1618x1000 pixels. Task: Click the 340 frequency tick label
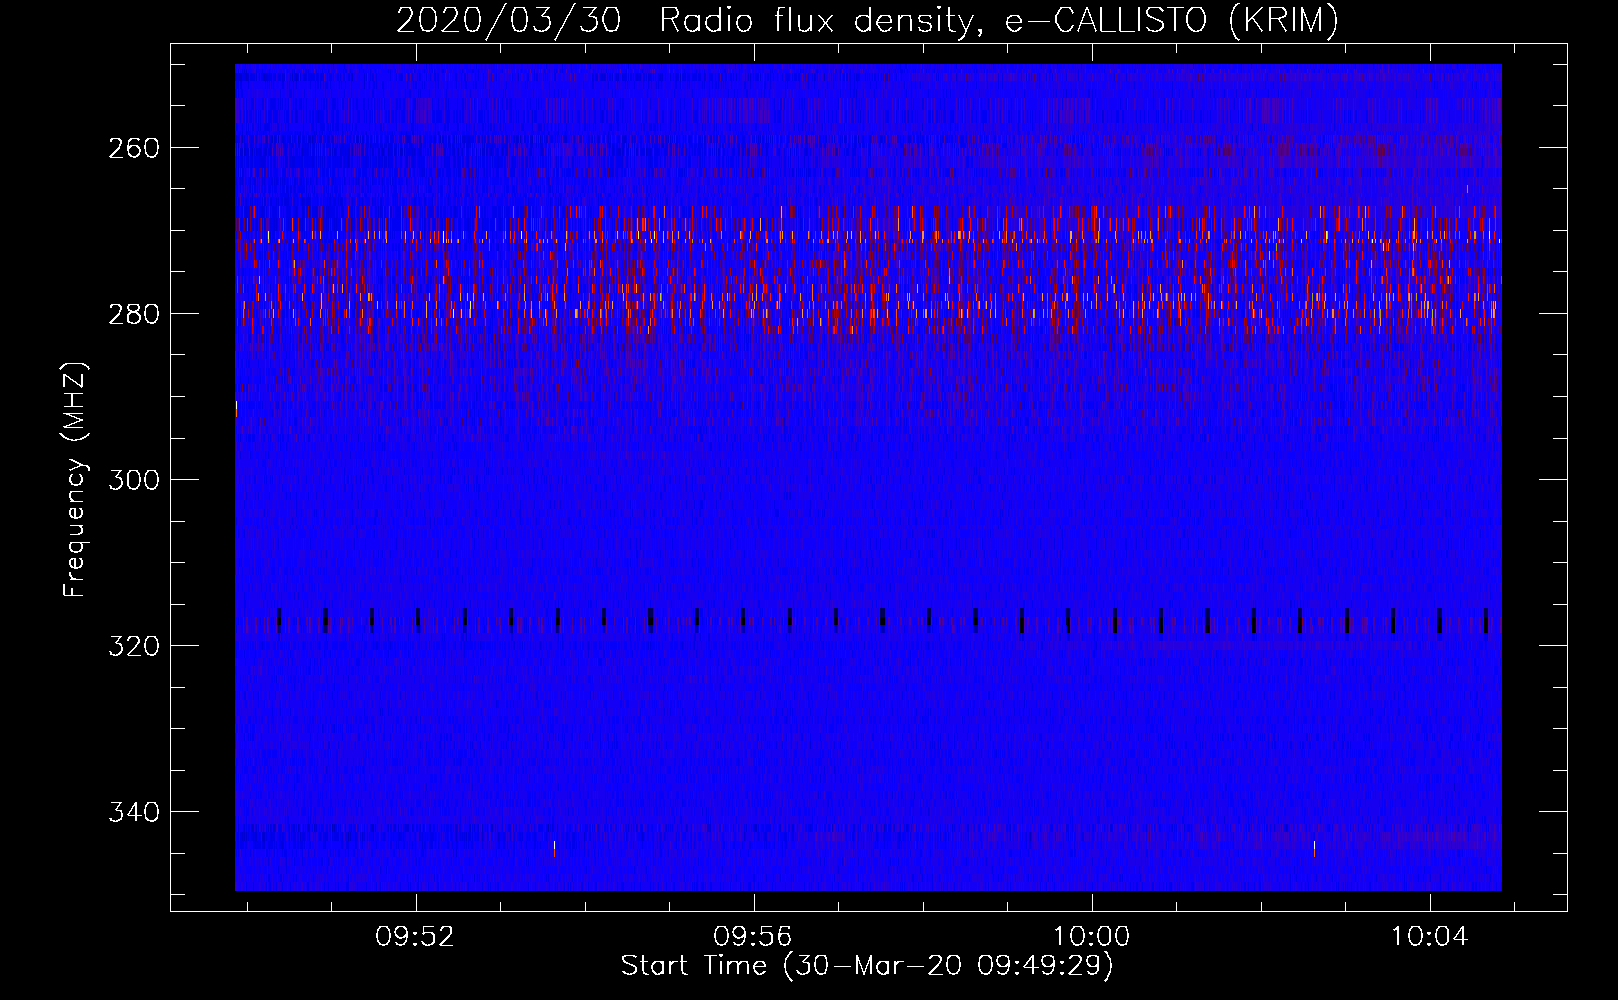click(x=133, y=812)
